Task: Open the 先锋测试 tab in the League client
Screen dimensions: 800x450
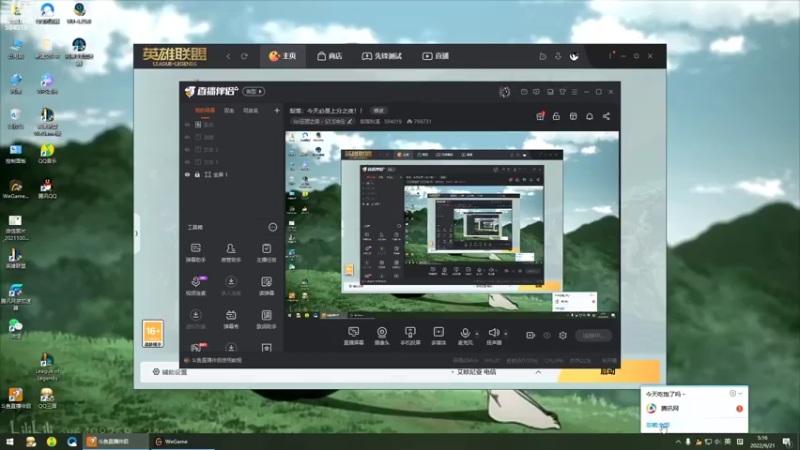Action: pos(382,56)
